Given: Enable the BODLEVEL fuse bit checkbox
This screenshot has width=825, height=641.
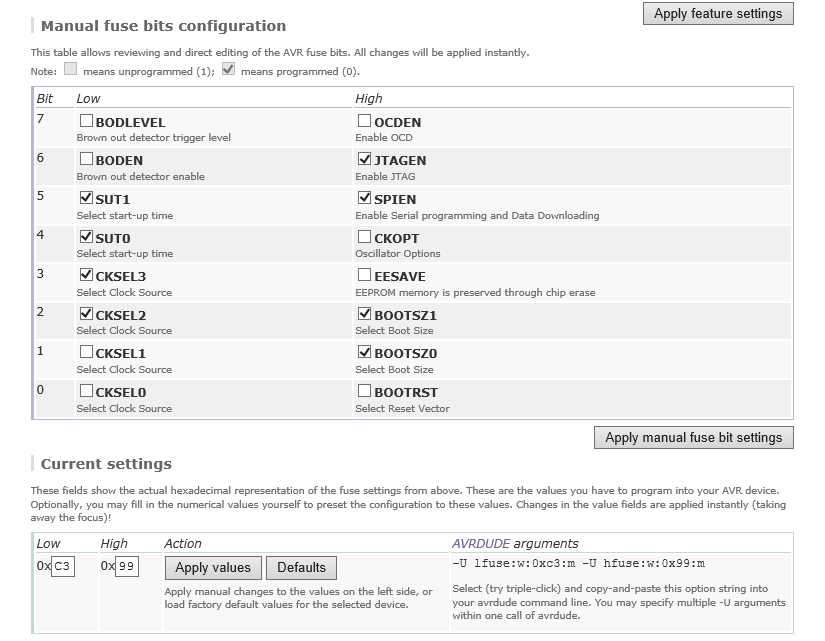Looking at the screenshot, I should 86,121.
